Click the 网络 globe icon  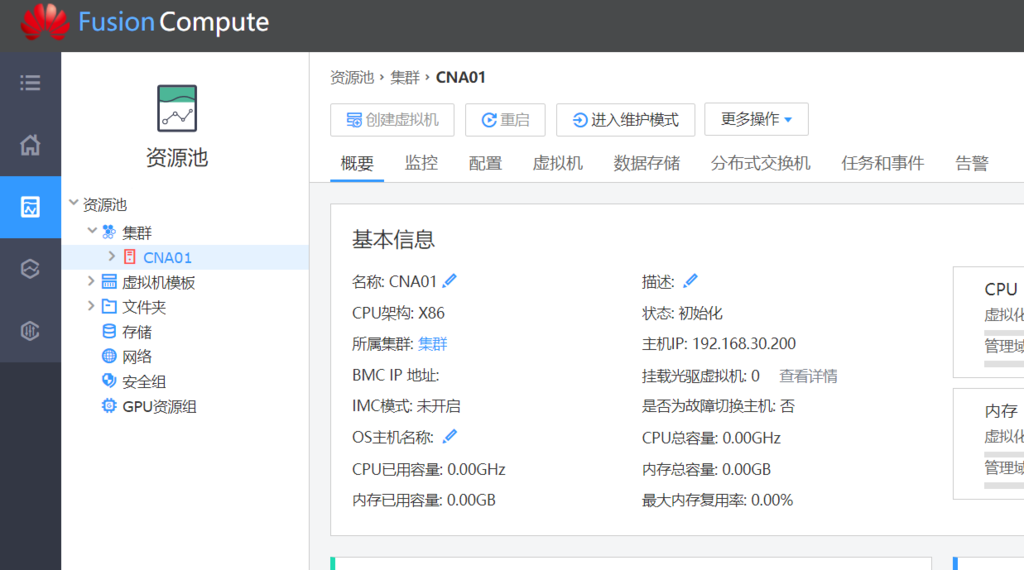109,356
